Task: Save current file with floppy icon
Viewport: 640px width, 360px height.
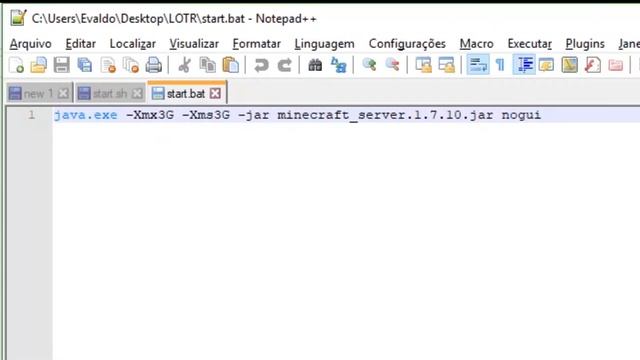Action: pos(62,65)
